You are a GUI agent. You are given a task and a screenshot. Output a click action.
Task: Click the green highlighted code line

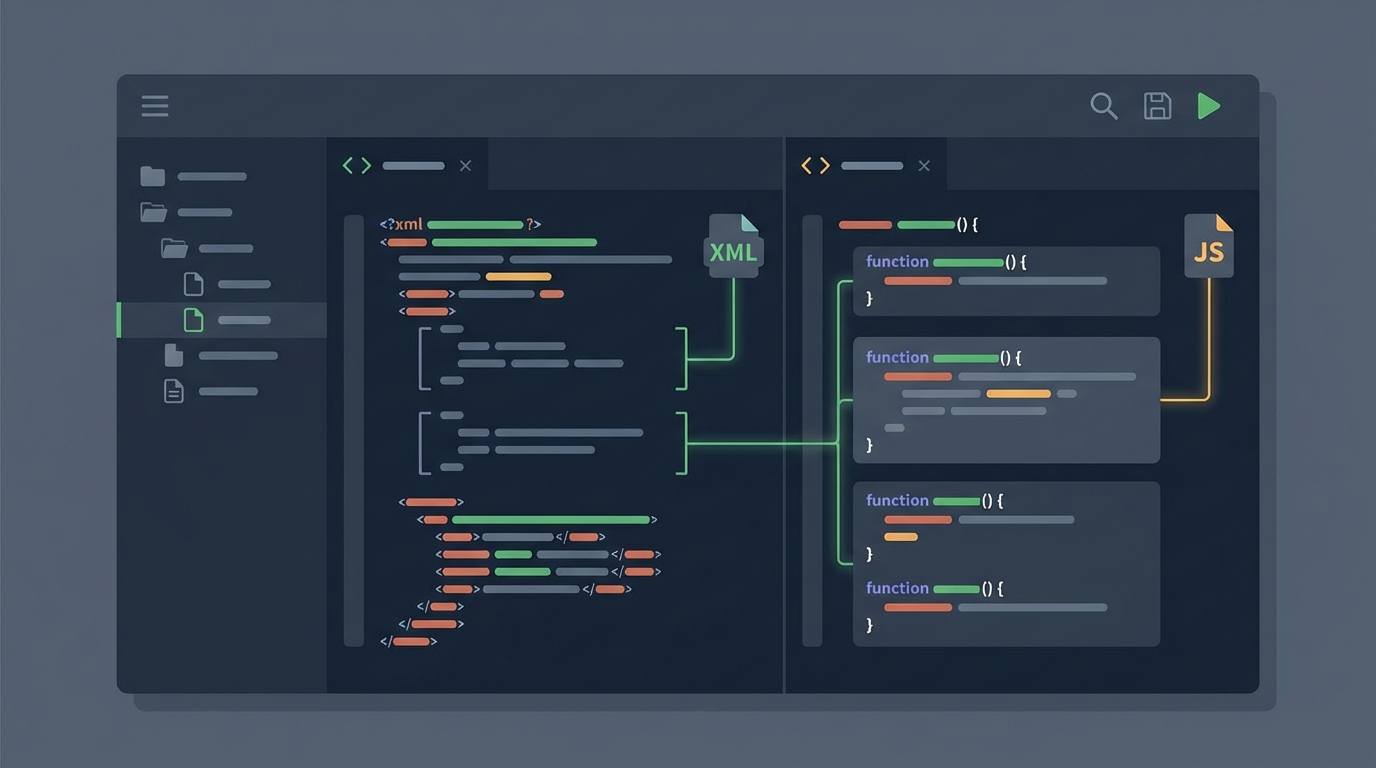550,519
